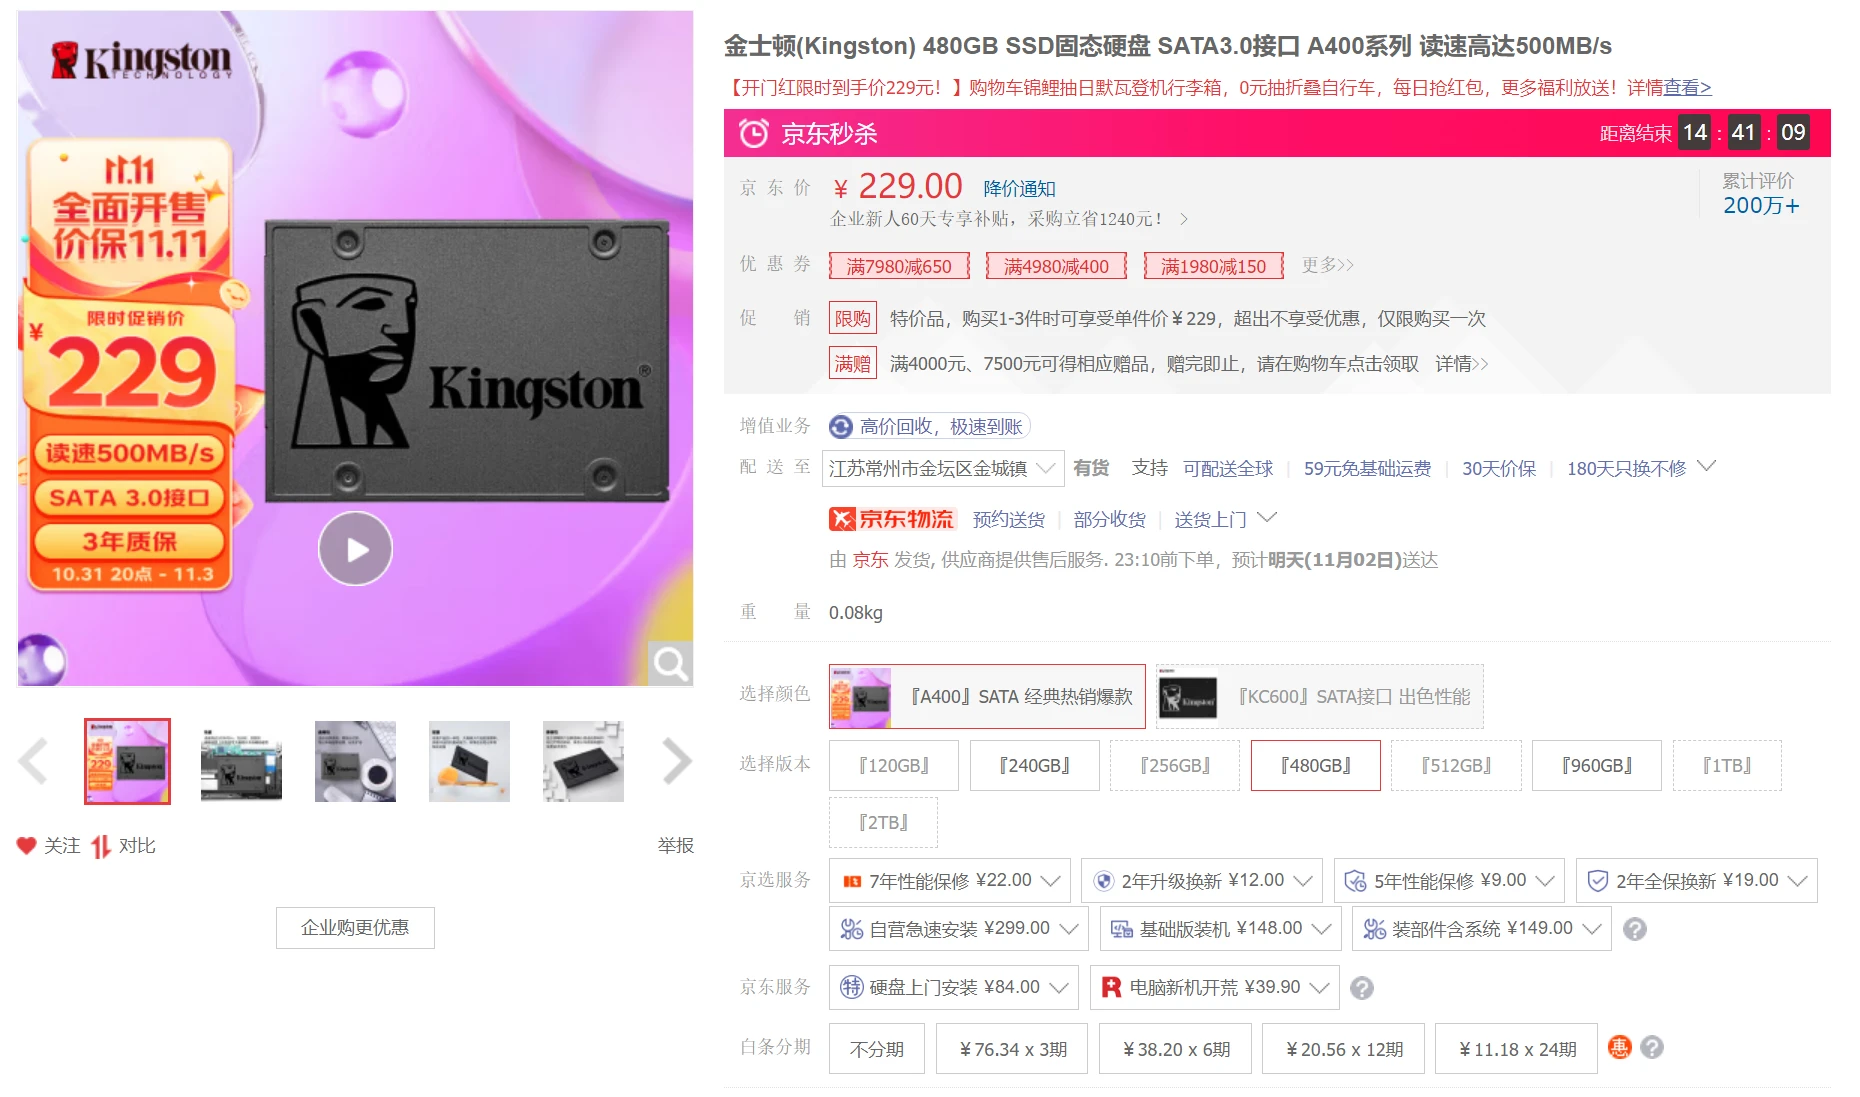Click the 企业购更优惠 button
1860x1097 pixels.
[x=355, y=928]
